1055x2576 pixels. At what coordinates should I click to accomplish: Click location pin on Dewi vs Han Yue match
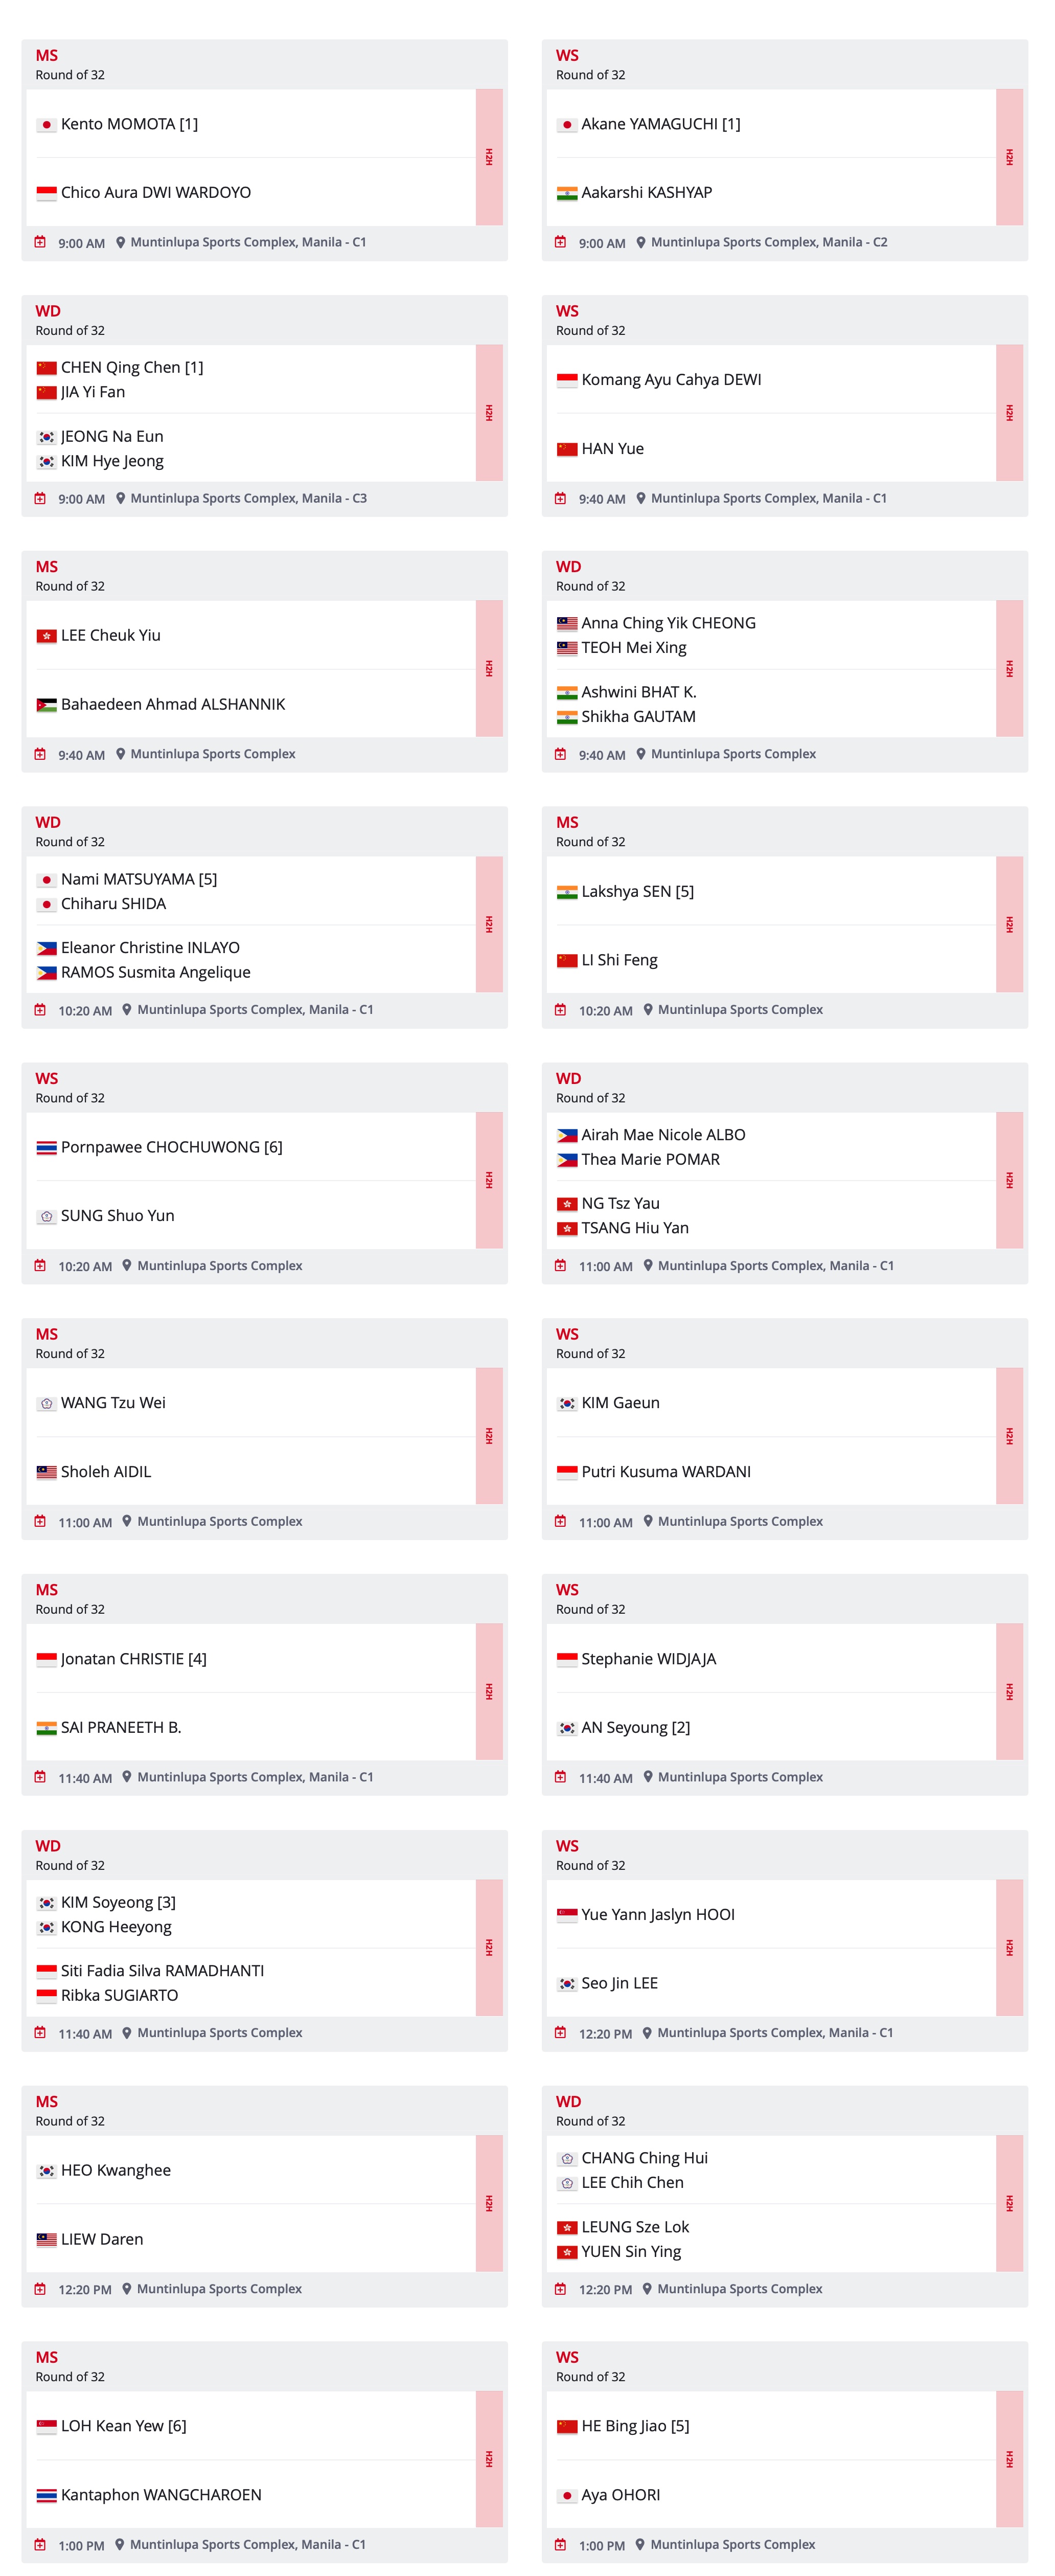641,498
